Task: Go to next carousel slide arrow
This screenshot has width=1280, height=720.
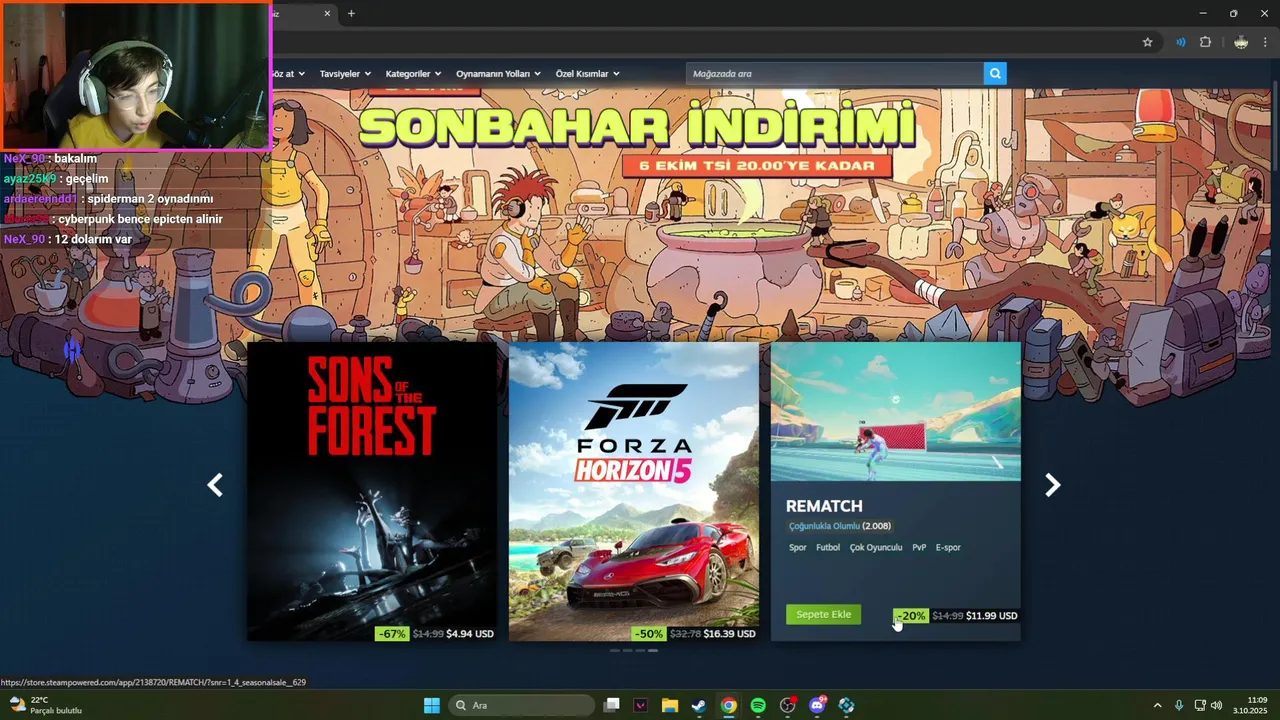Action: coord(1052,485)
